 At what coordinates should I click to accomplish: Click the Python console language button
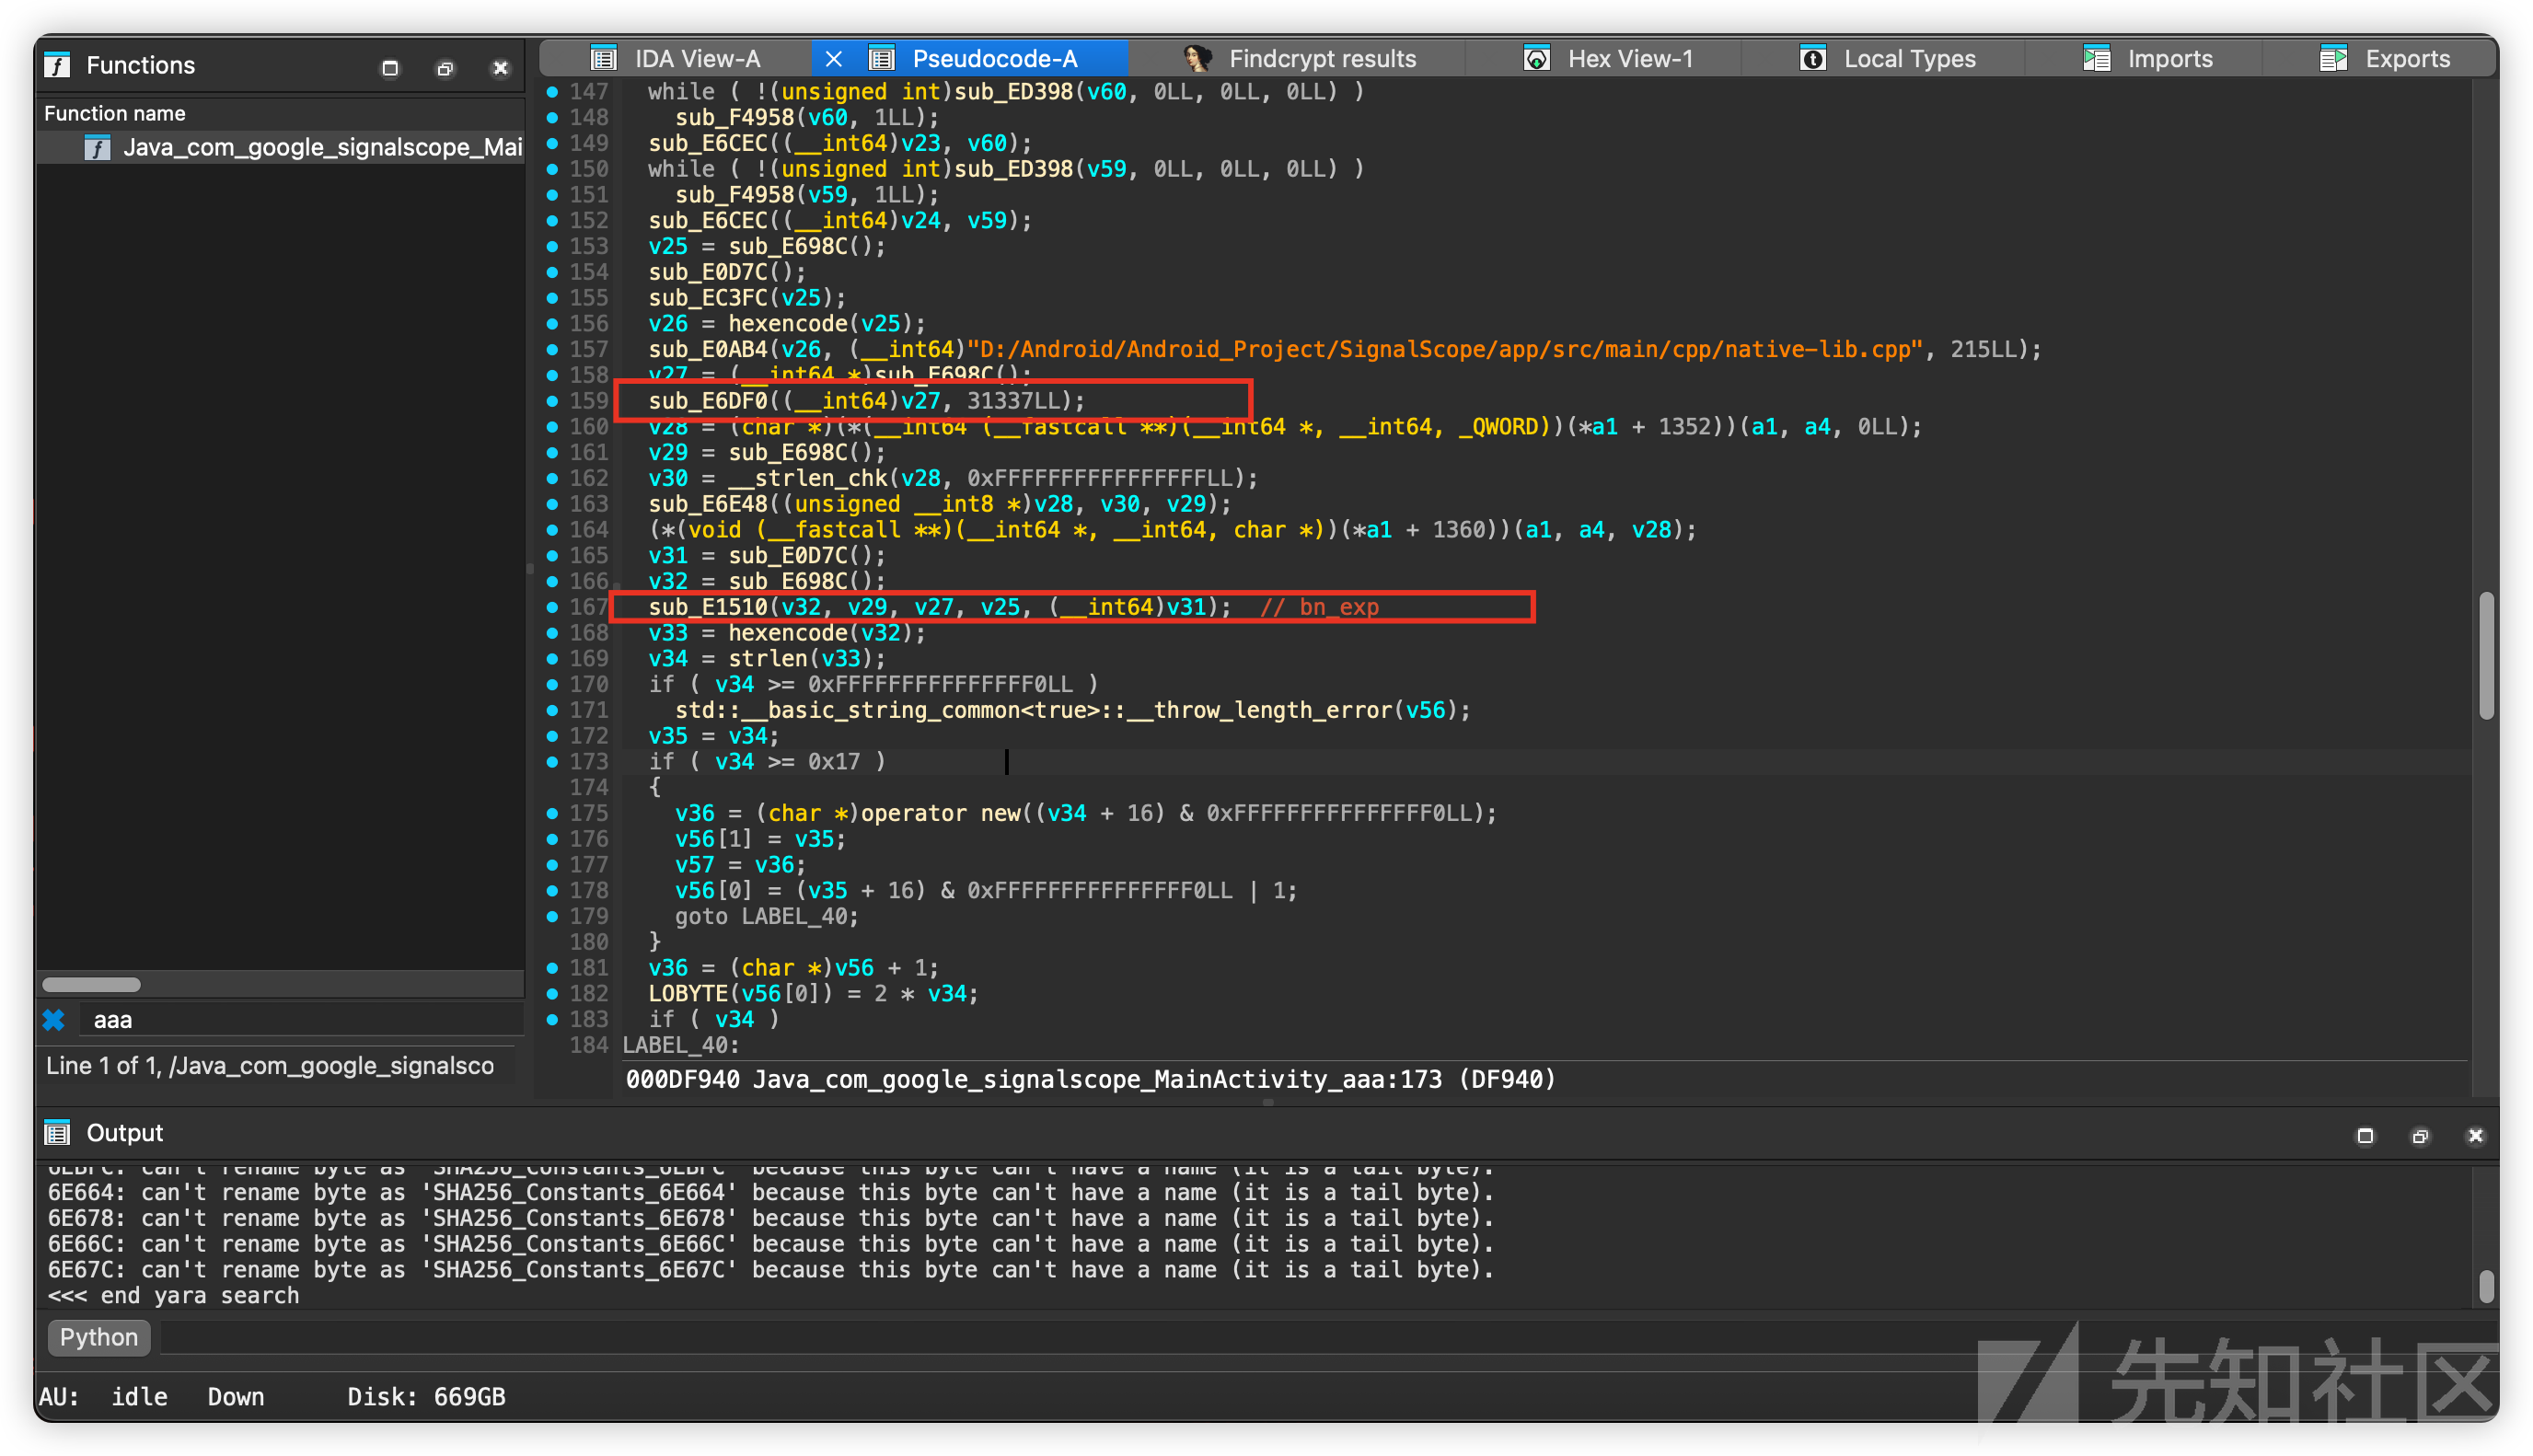(x=99, y=1337)
